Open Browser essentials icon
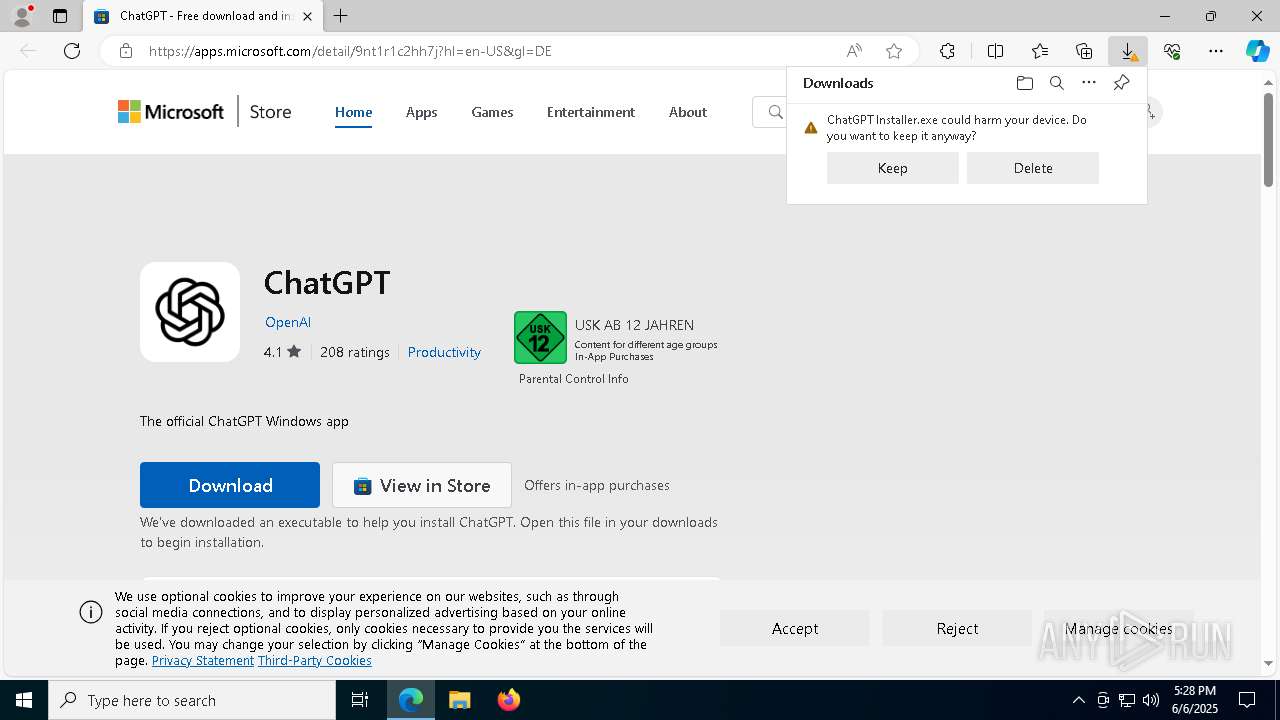The image size is (1280, 720). tap(1172, 51)
